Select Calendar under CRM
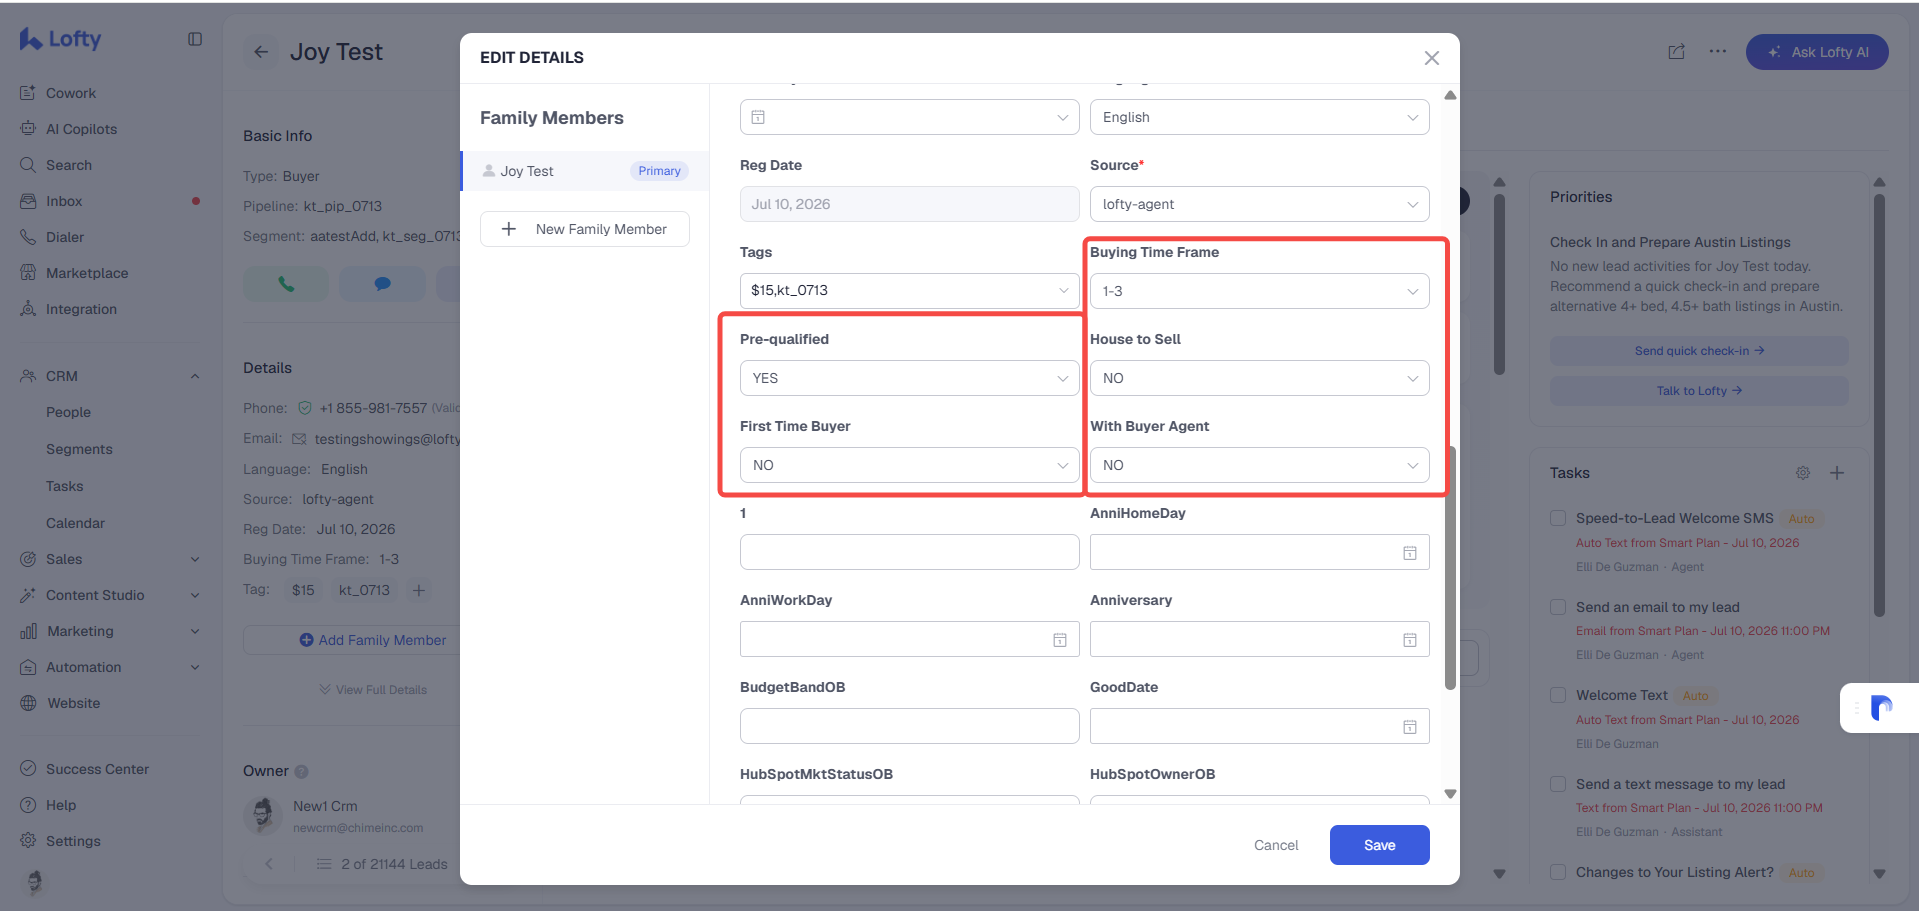 point(75,523)
